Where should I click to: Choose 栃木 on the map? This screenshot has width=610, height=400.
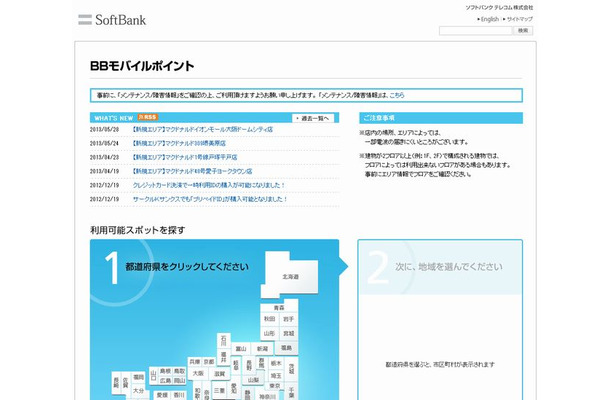click(276, 363)
